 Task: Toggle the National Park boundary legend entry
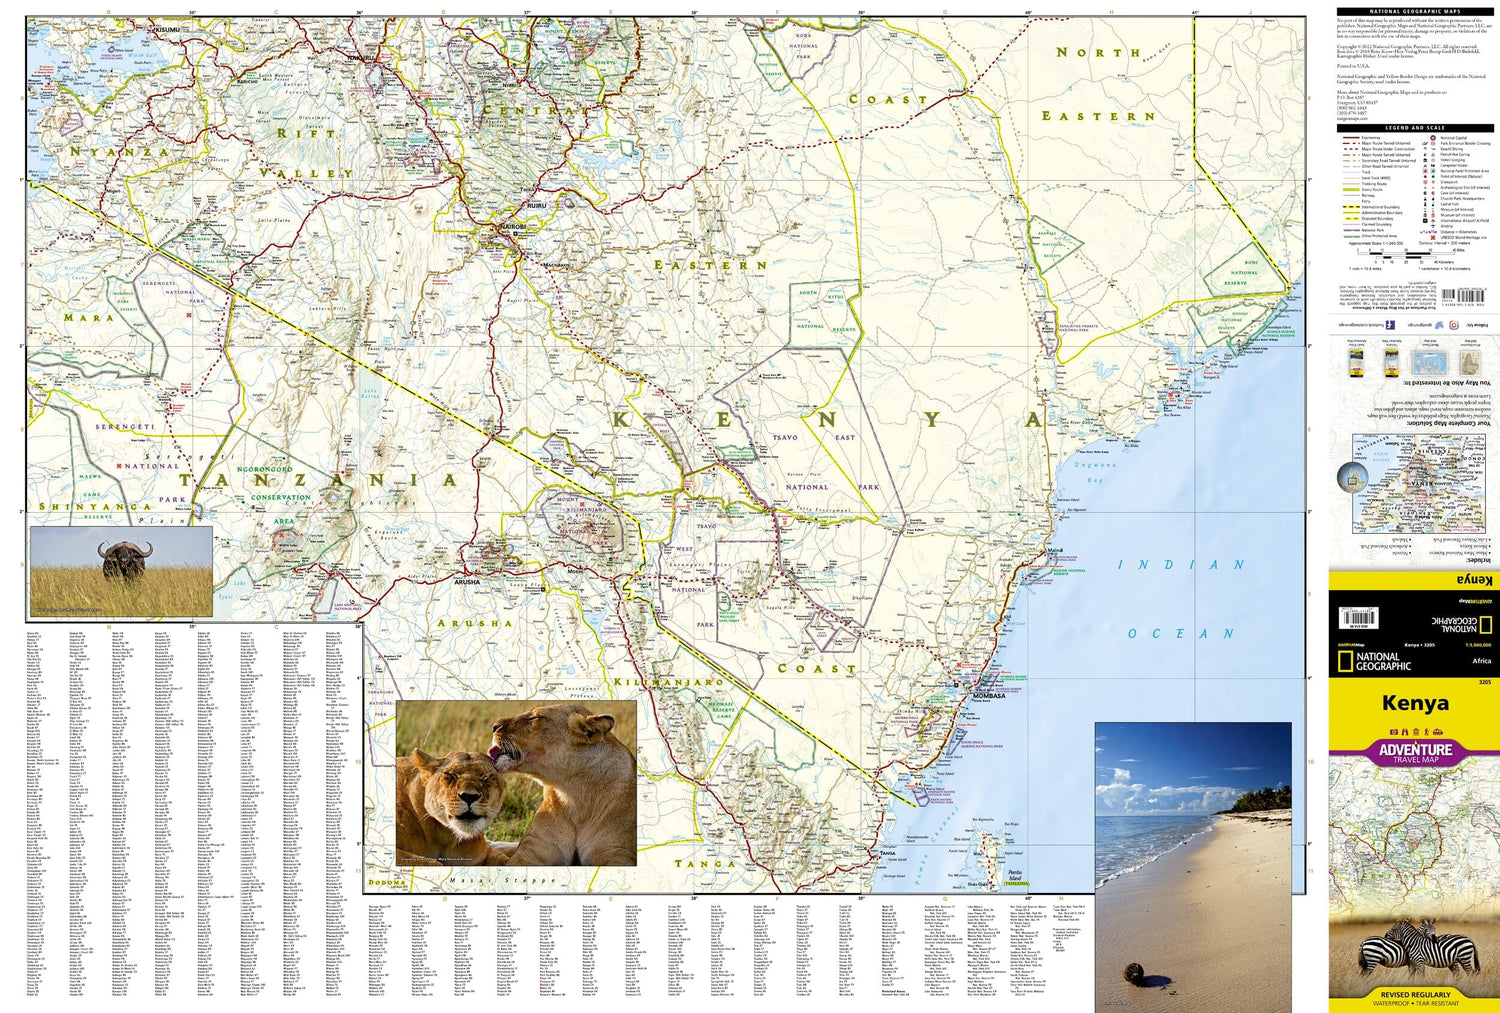coord(1351,230)
